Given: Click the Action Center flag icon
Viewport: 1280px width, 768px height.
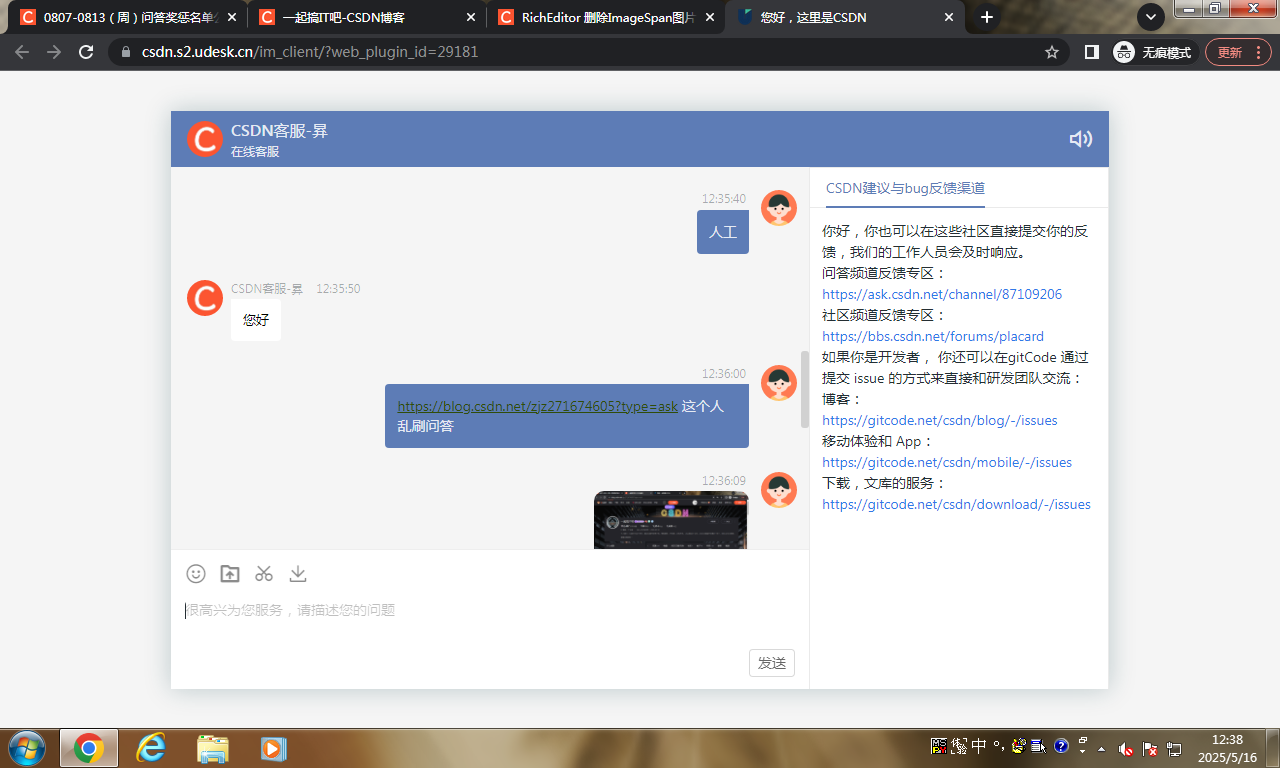Looking at the screenshot, I should tap(1150, 748).
